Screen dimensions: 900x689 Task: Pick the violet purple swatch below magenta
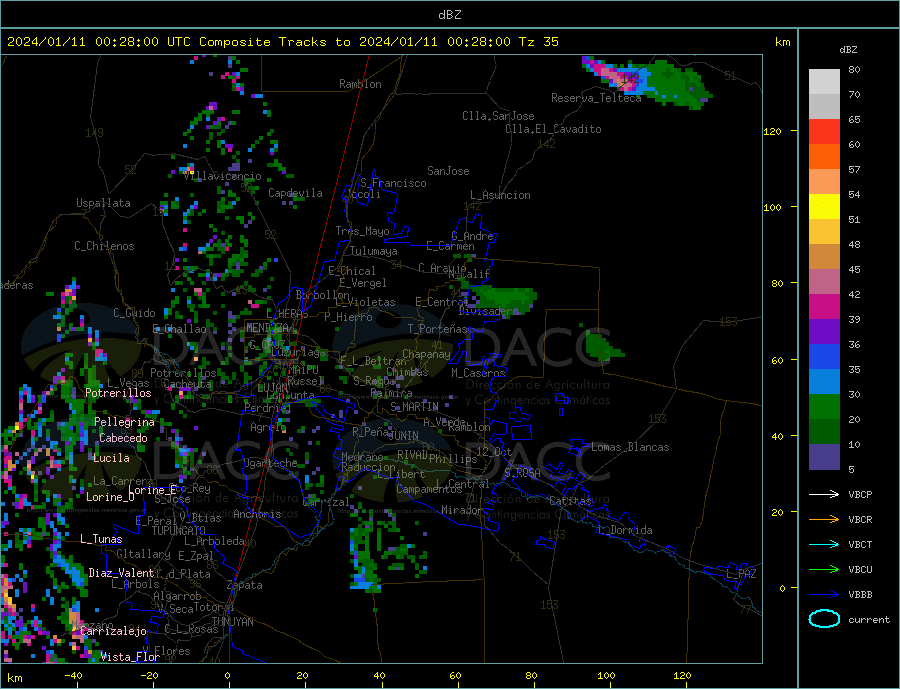pos(824,332)
